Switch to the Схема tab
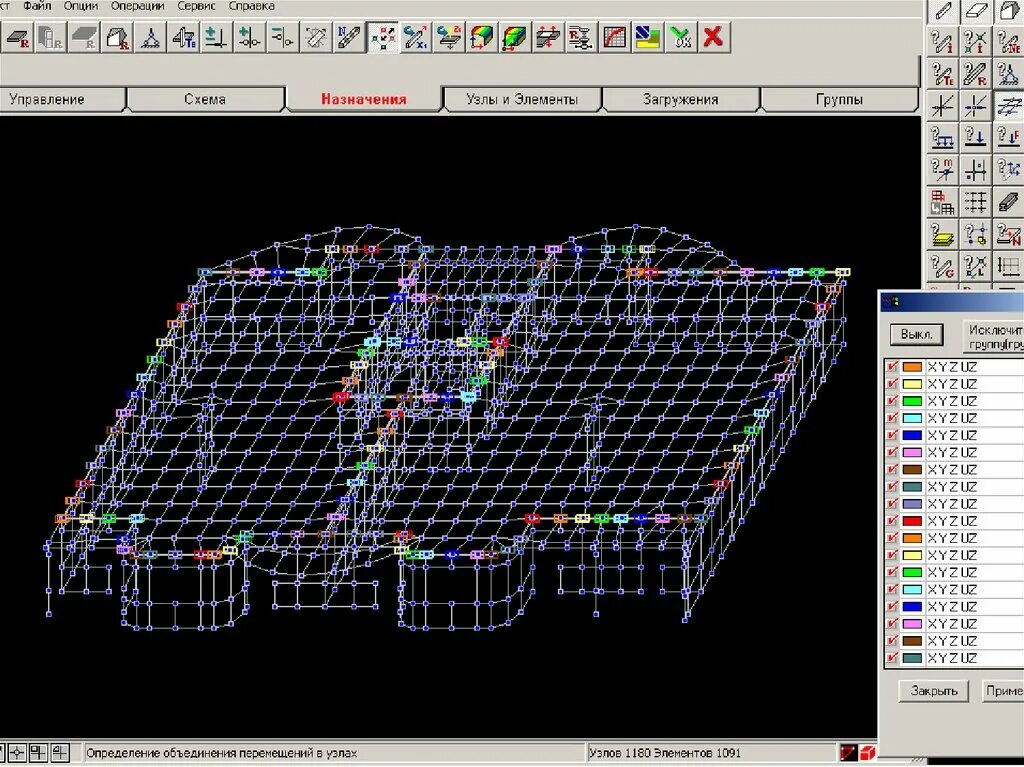Screen dimensions: 1024x767 (205, 100)
